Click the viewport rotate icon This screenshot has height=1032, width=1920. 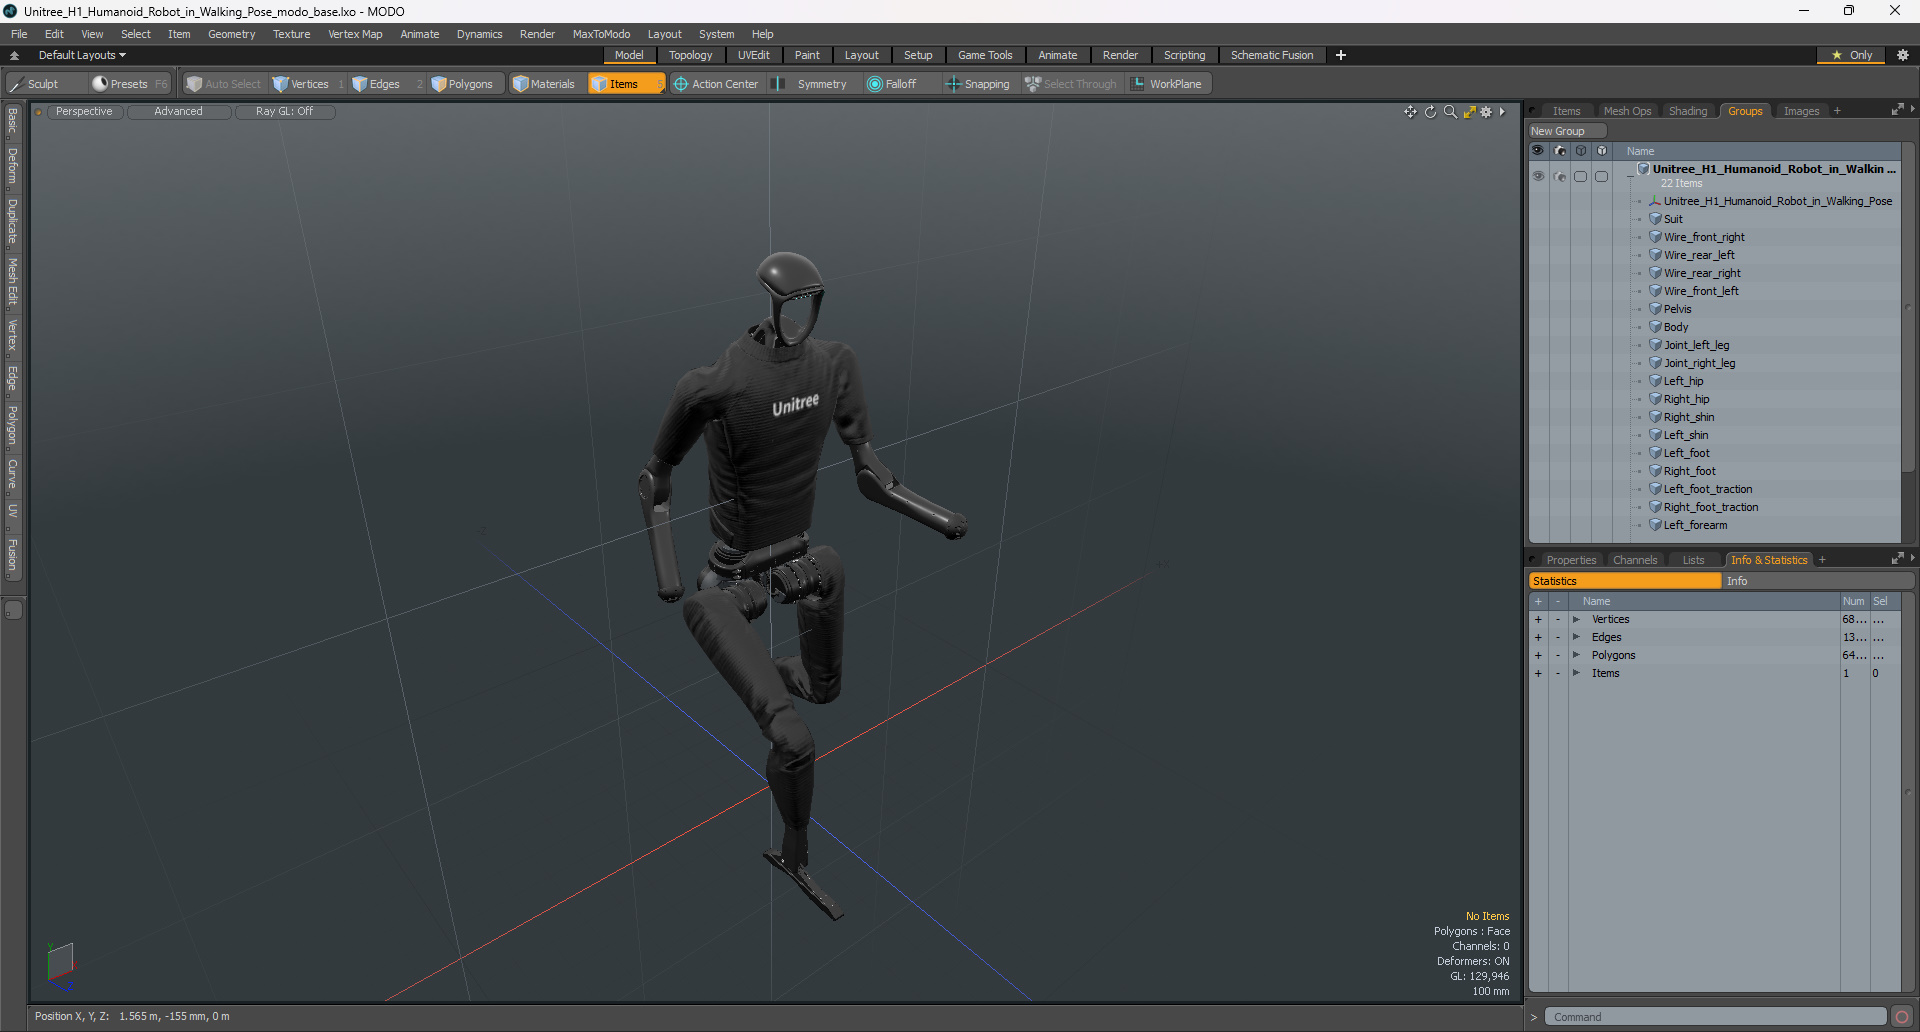point(1430,112)
